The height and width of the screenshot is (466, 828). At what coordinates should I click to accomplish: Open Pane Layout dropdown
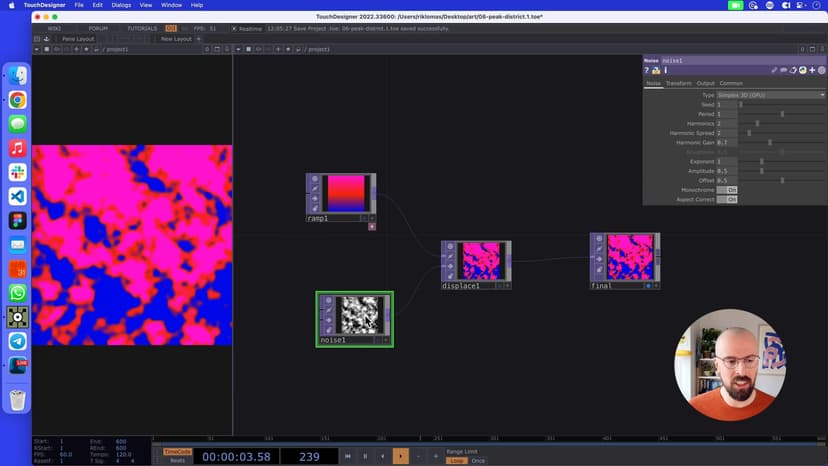coord(78,39)
